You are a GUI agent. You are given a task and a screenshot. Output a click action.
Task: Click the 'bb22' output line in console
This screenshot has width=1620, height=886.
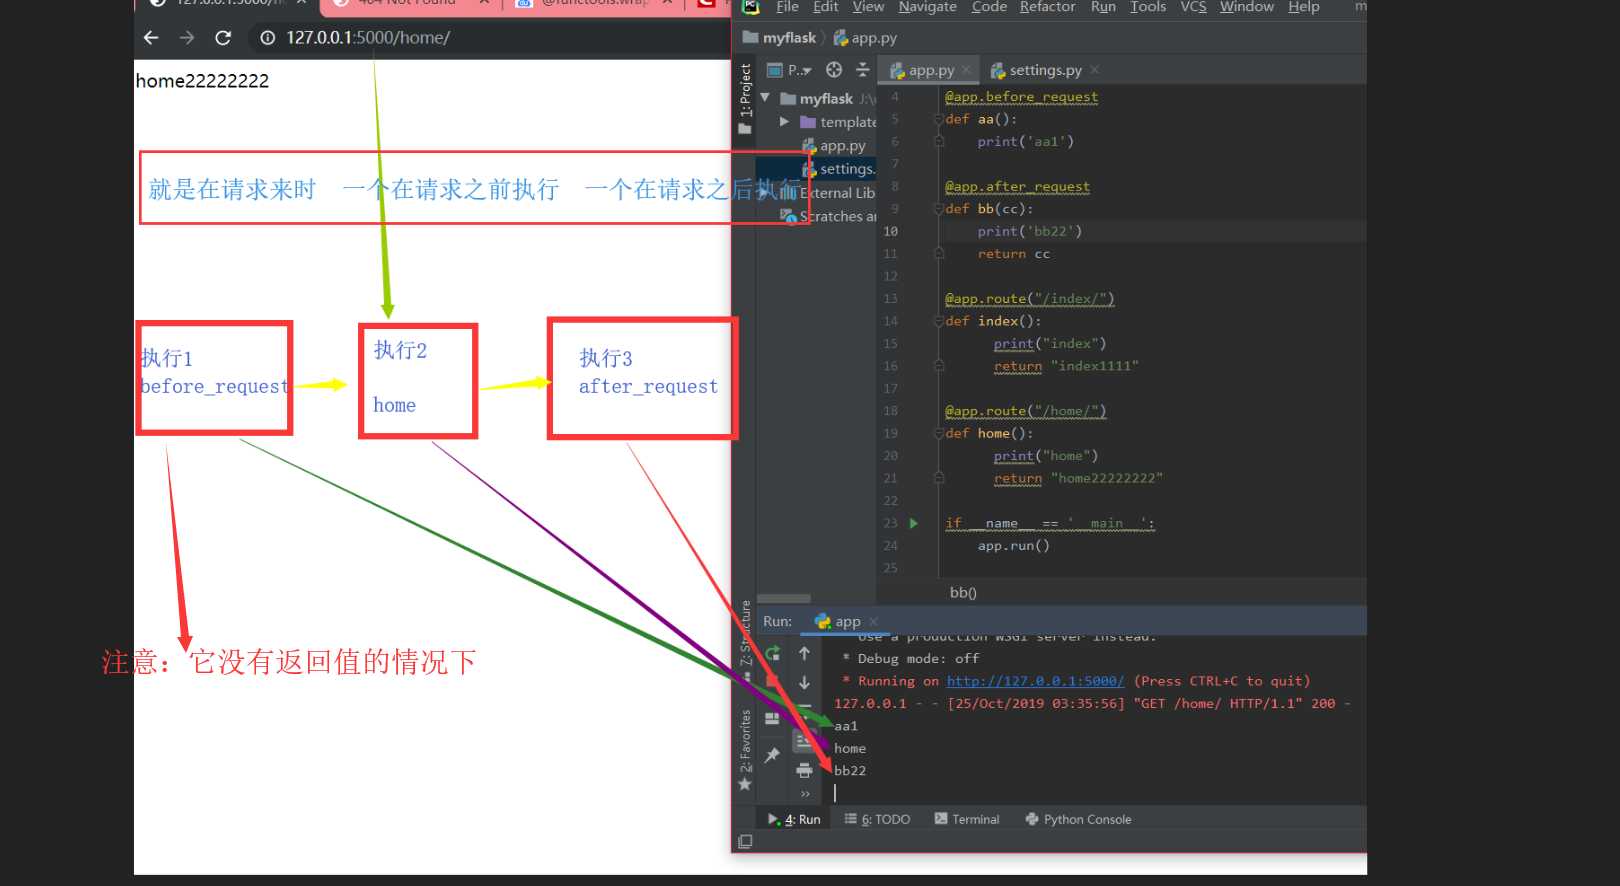pos(850,771)
